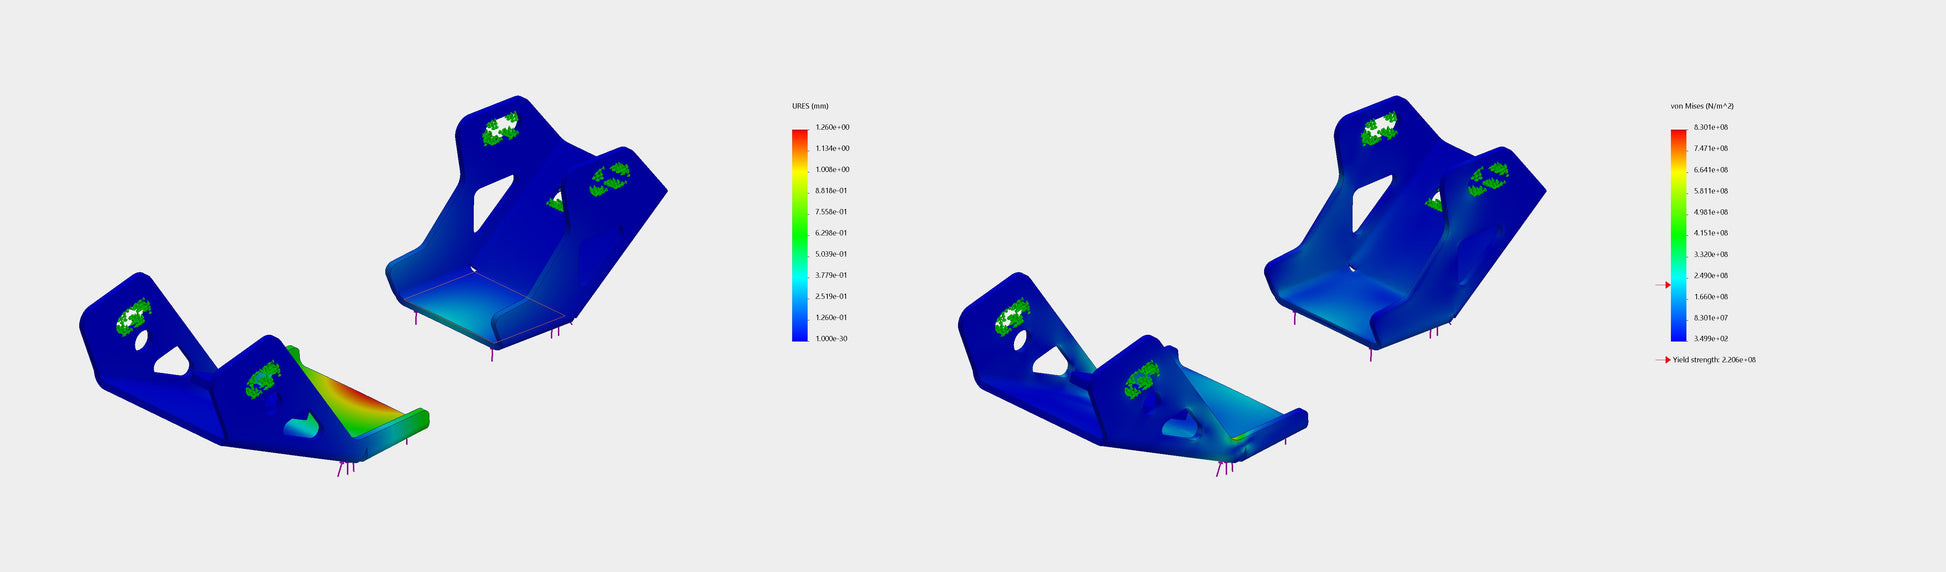1946x572 pixels.
Task: Select the von Mises stress color bar
Action: click(x=1678, y=235)
